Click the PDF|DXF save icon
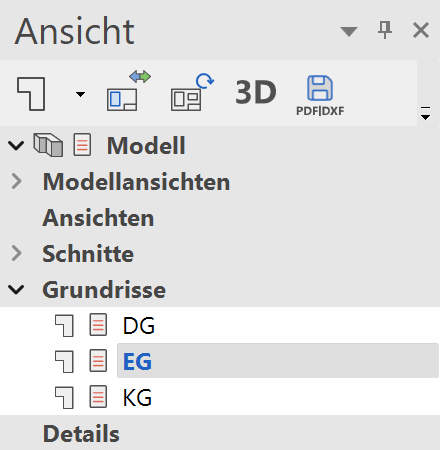 pyautogui.click(x=320, y=96)
